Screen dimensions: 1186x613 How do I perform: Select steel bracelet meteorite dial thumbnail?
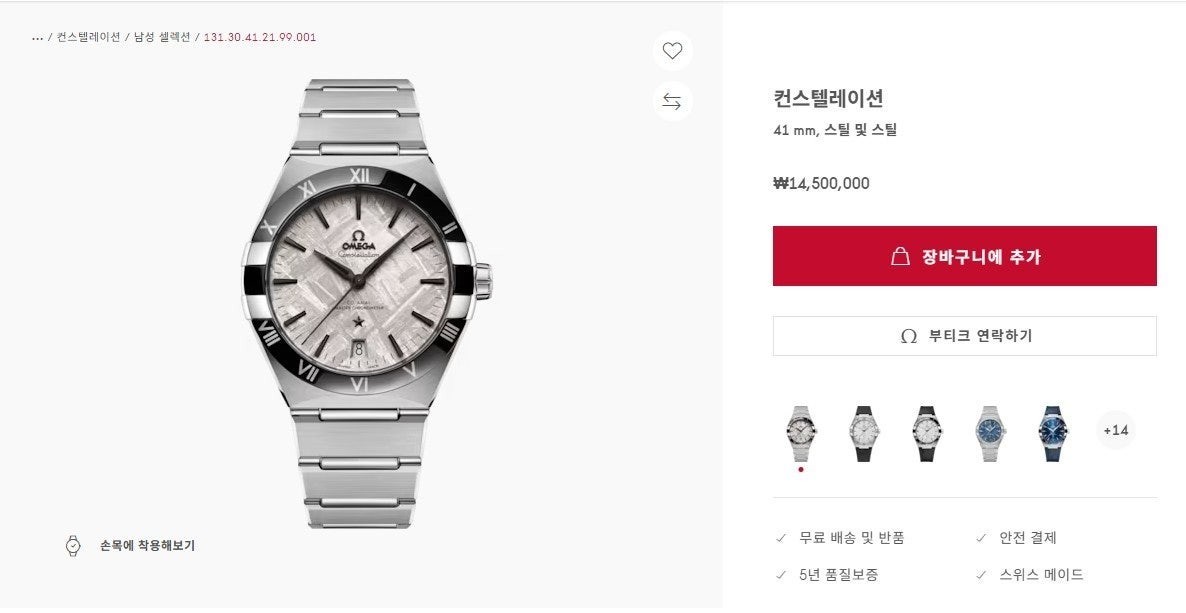pyautogui.click(x=801, y=432)
